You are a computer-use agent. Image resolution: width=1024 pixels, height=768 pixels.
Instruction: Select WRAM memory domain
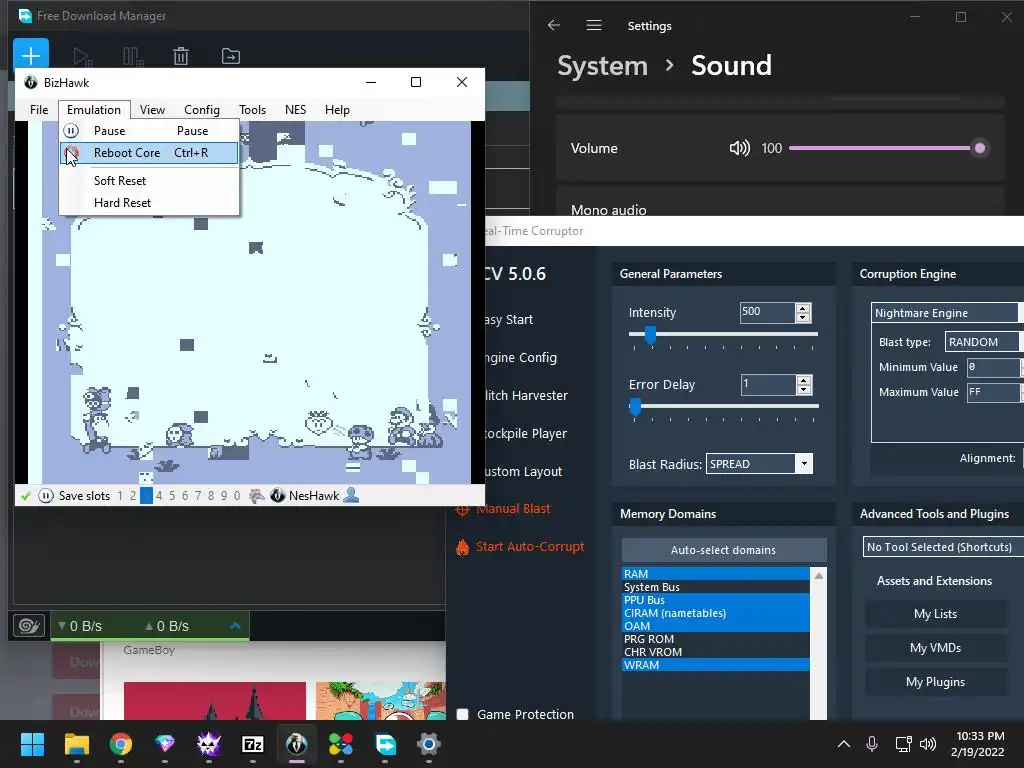click(716, 665)
